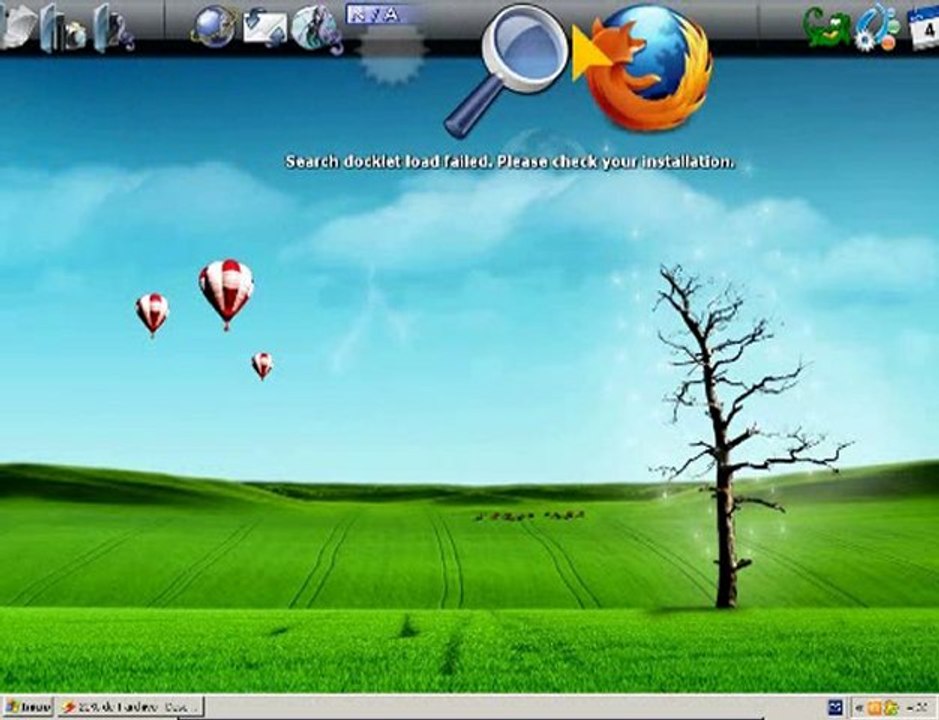939x720 pixels.
Task: Open the calendar docklet showing 4
Action: coord(923,28)
